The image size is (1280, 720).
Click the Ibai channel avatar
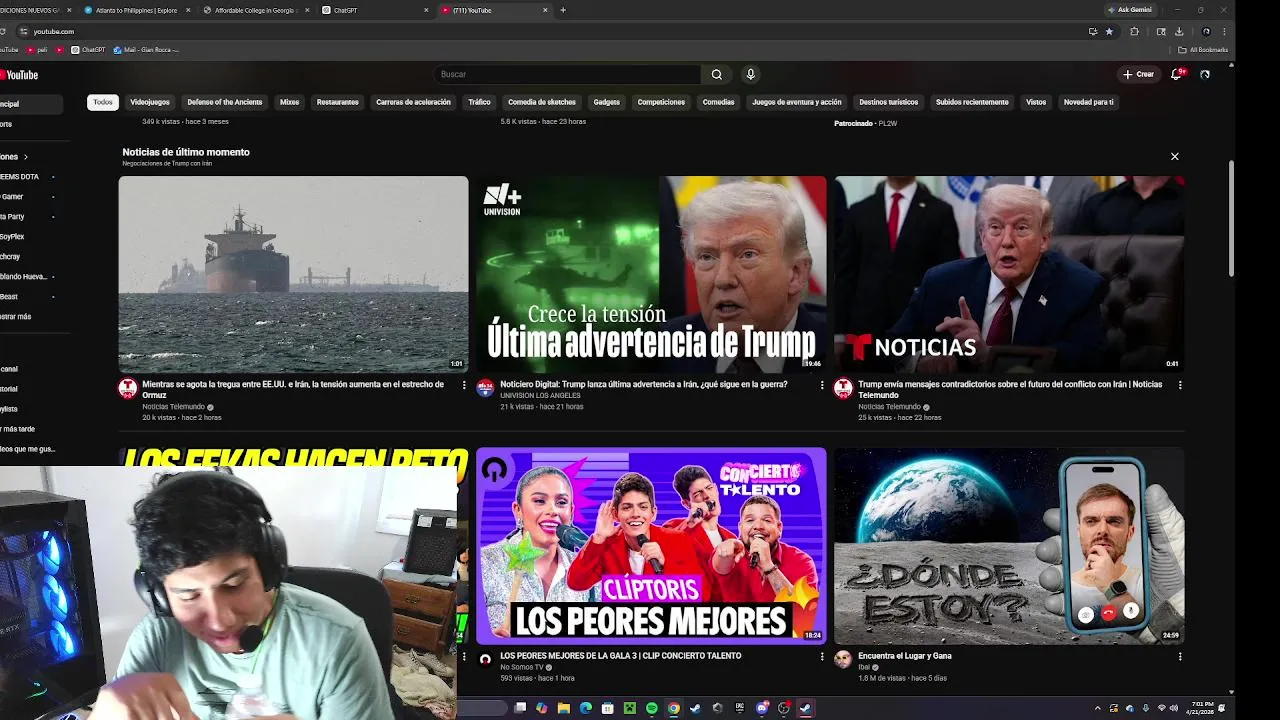point(843,660)
